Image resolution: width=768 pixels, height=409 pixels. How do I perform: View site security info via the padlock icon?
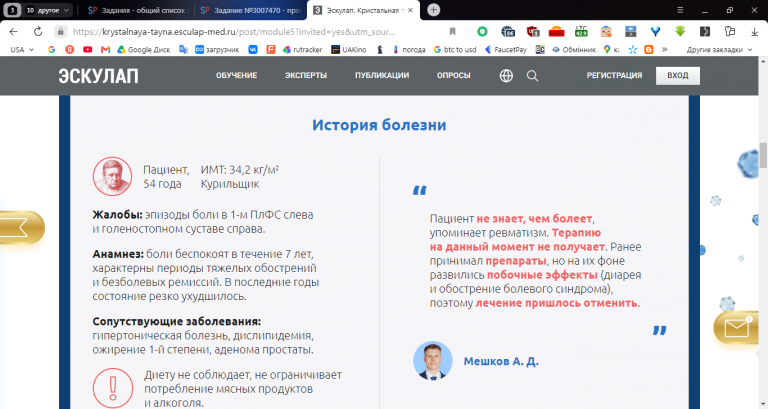[60, 32]
